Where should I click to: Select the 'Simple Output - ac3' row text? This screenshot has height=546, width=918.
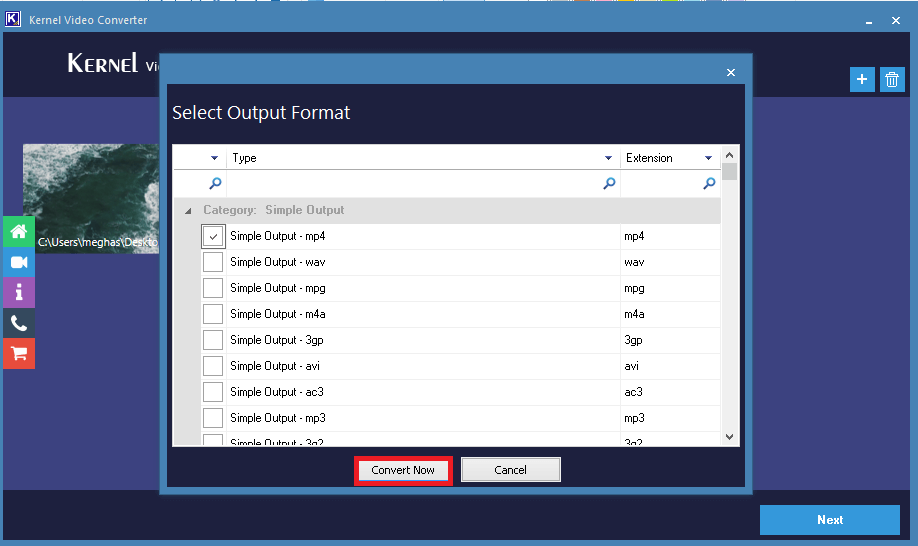[x=277, y=392]
